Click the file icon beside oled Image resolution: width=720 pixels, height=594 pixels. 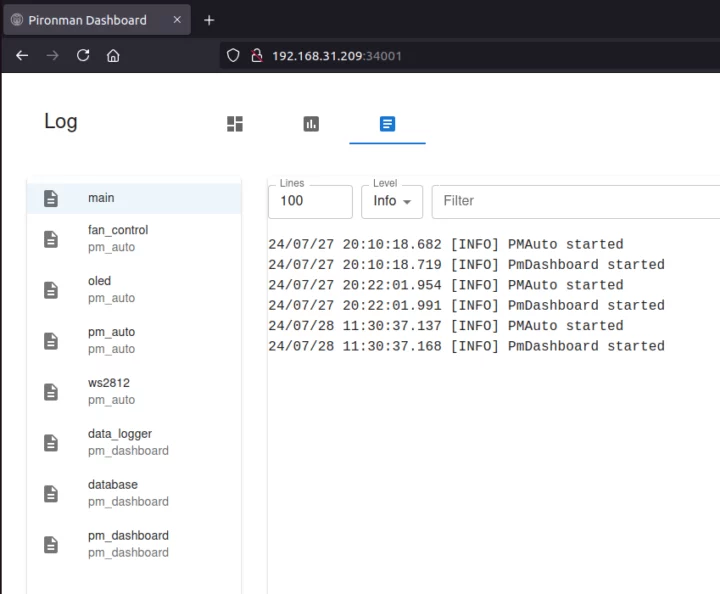[x=51, y=289]
